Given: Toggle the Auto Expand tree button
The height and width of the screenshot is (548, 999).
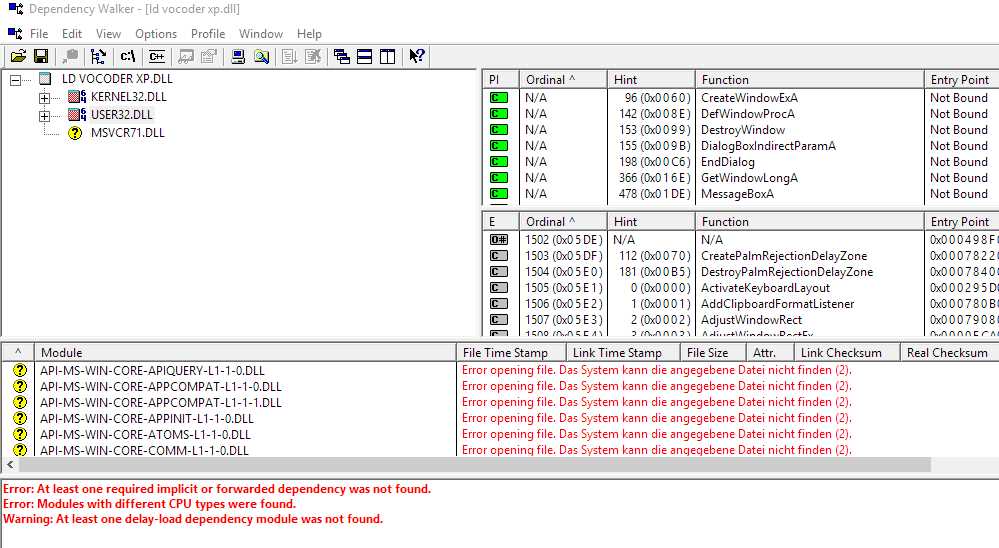Looking at the screenshot, I should click(x=98, y=57).
